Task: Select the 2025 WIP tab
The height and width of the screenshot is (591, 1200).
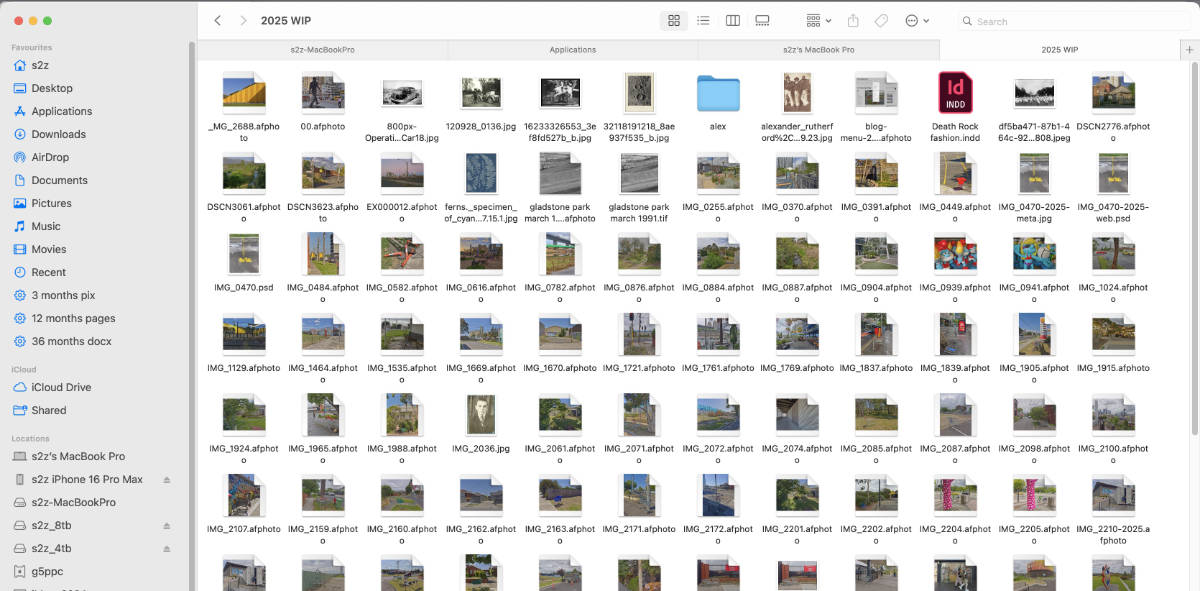Action: click(x=1060, y=49)
